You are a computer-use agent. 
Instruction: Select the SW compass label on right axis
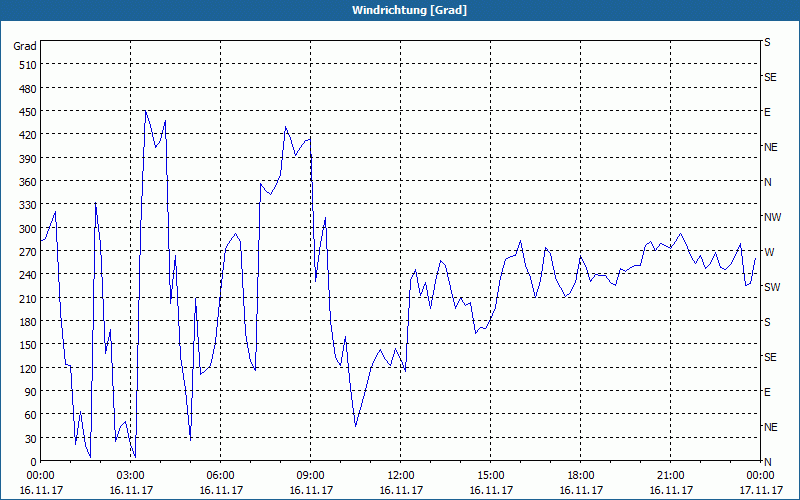[772, 287]
